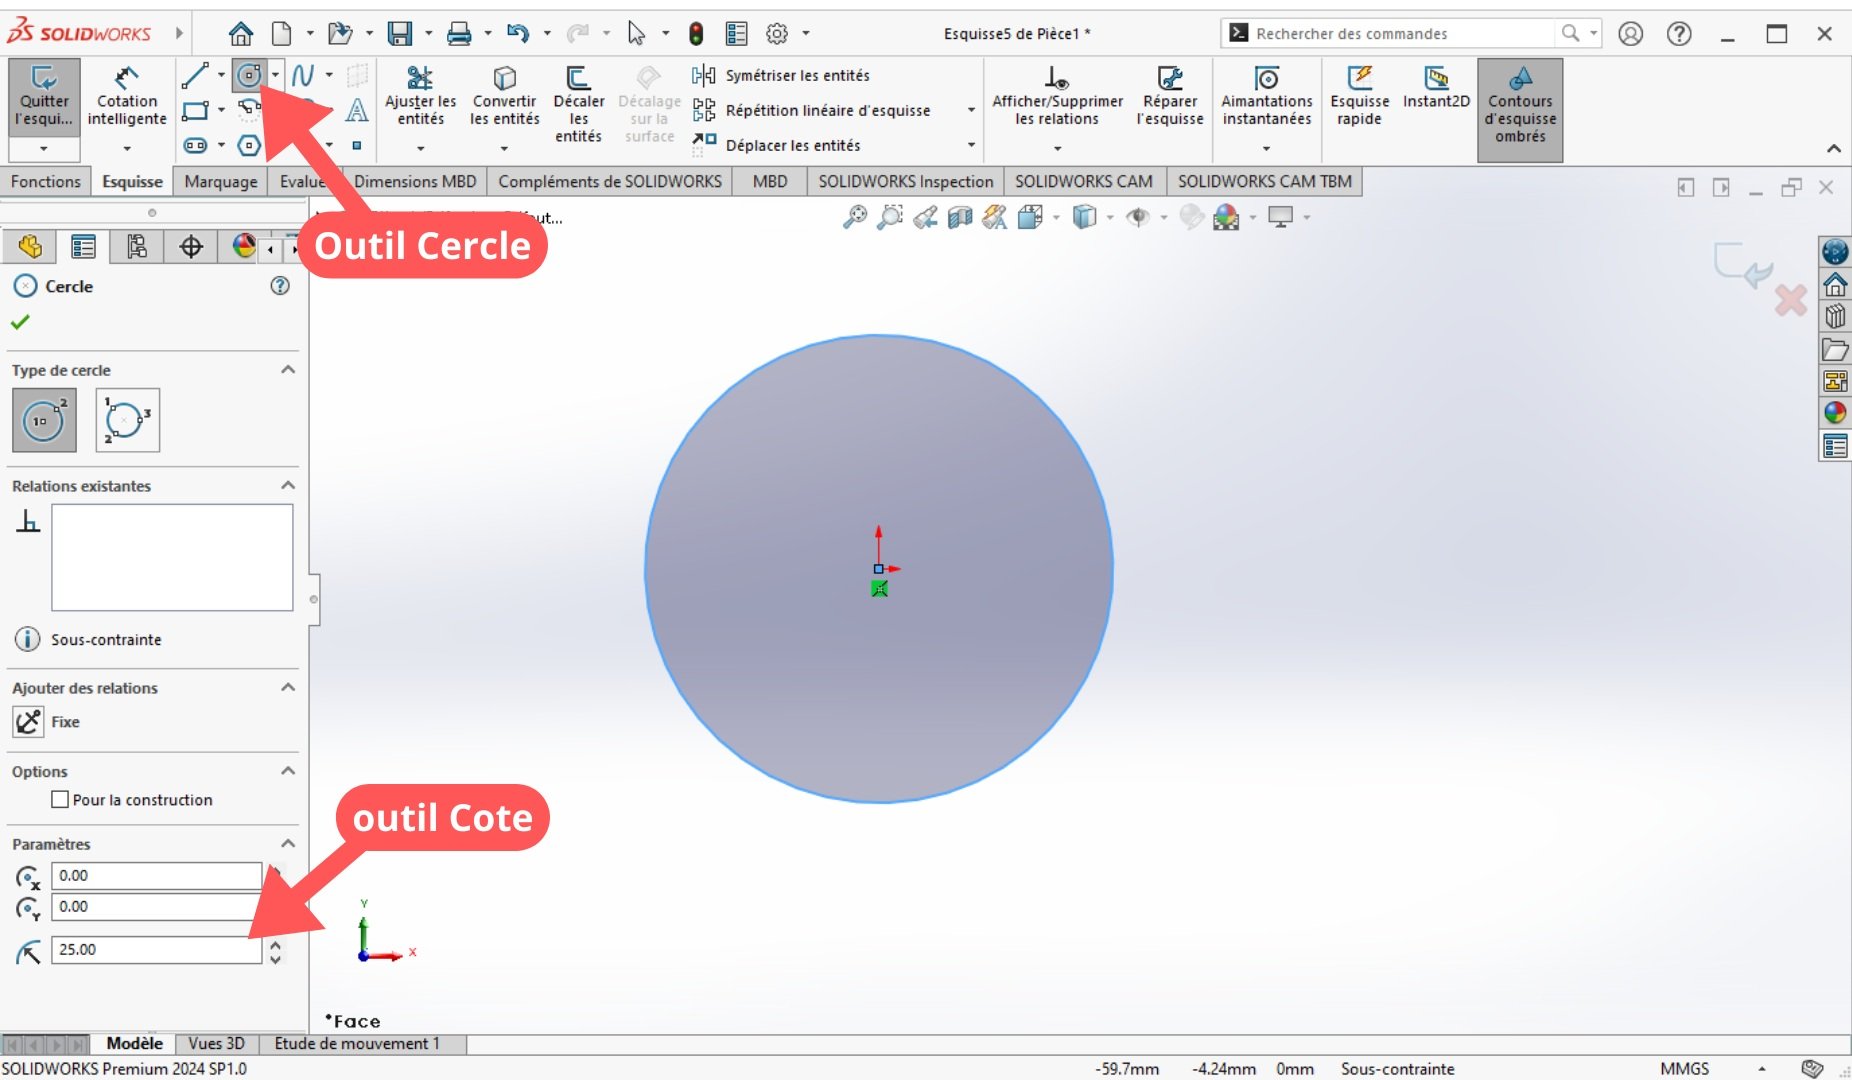Open help for the Cercle property panel
This screenshot has width=1852, height=1080.
(x=280, y=286)
